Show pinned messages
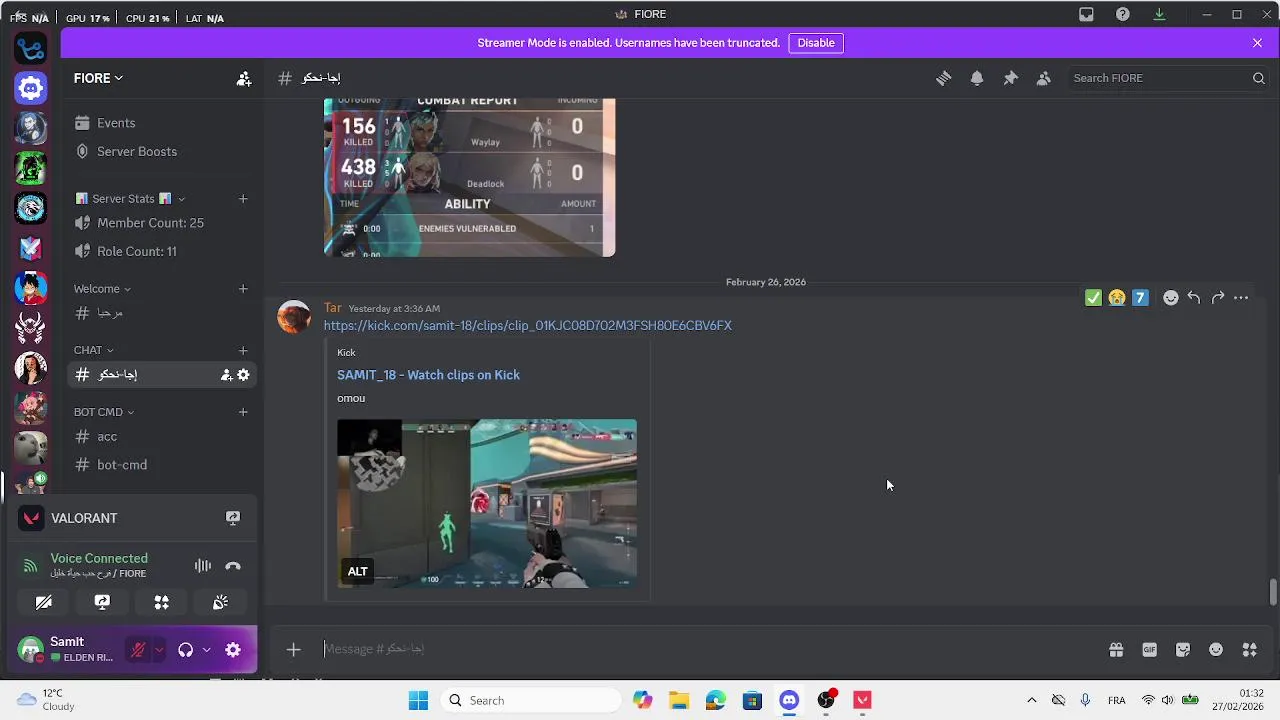The width and height of the screenshot is (1280, 720). (1010, 78)
